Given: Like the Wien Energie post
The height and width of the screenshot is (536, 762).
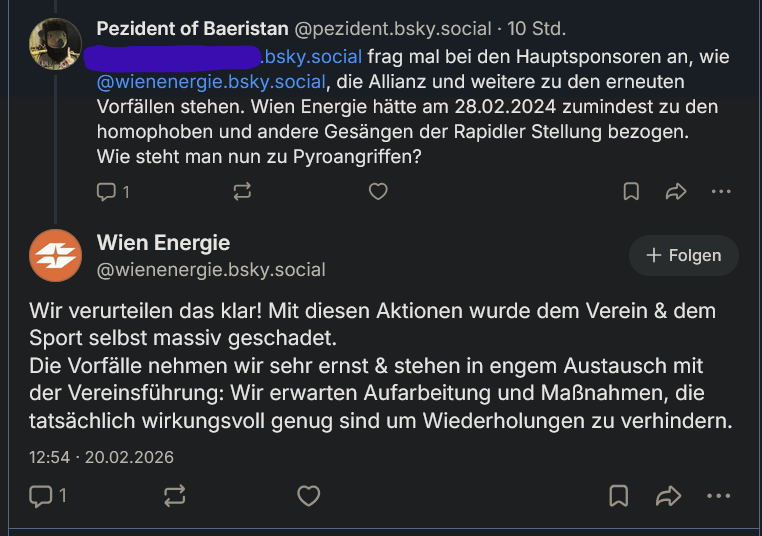Looking at the screenshot, I should (x=309, y=495).
